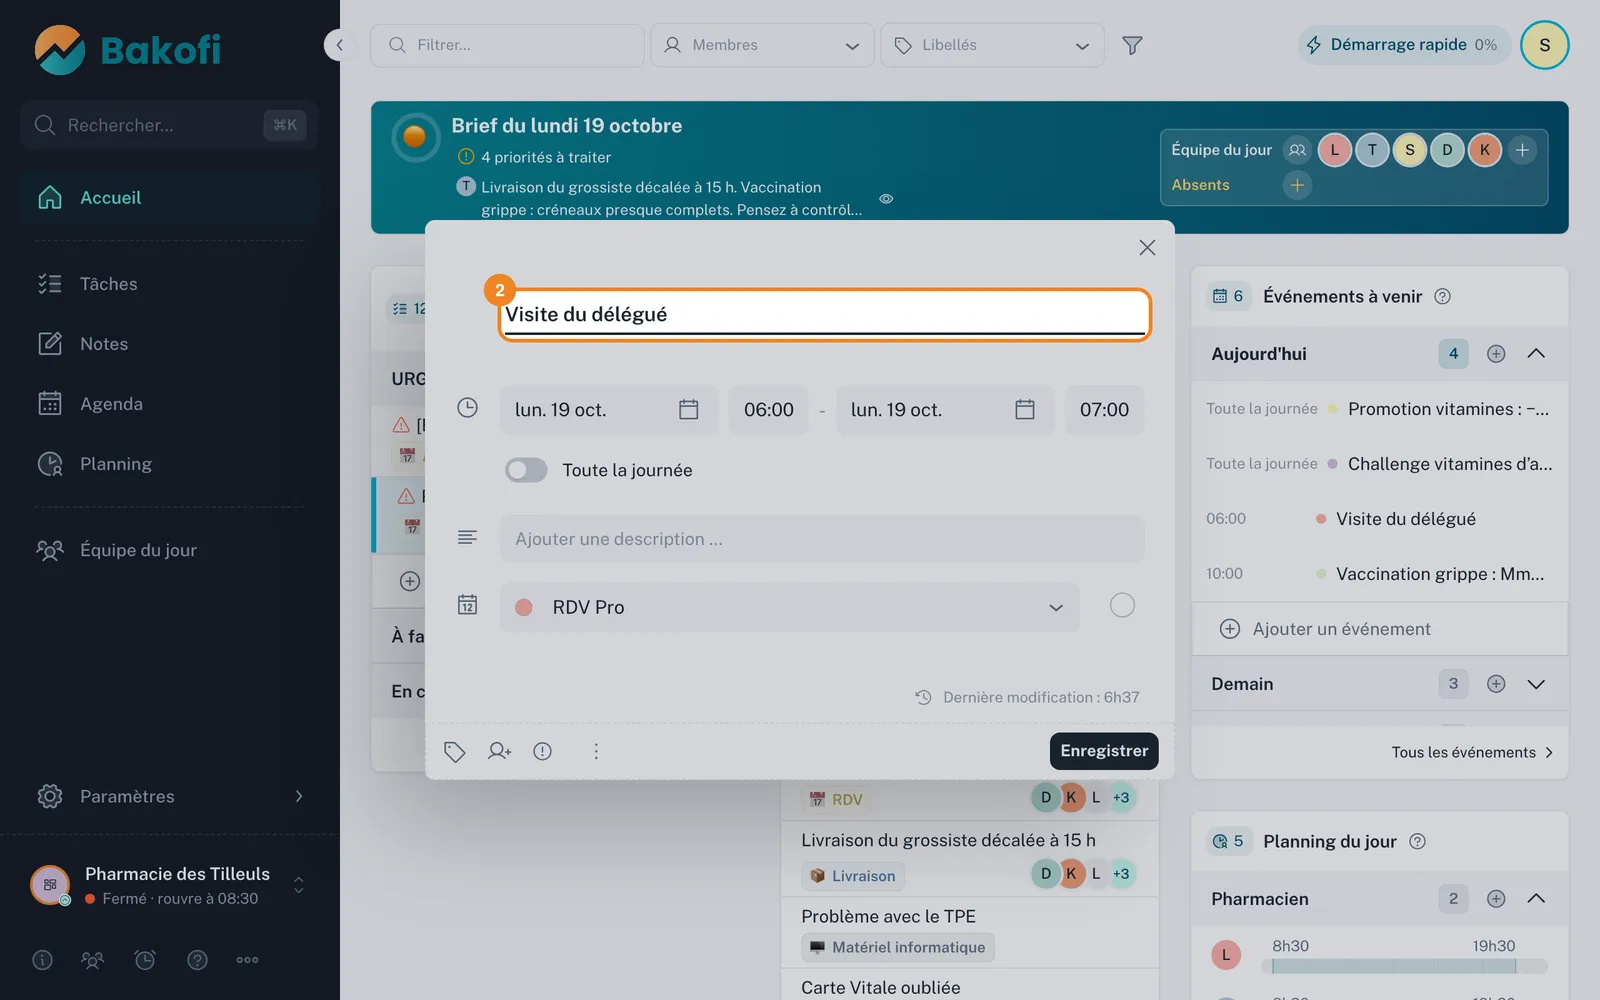1600x1000 pixels.
Task: Open the Membres filter dropdown
Action: pos(762,45)
